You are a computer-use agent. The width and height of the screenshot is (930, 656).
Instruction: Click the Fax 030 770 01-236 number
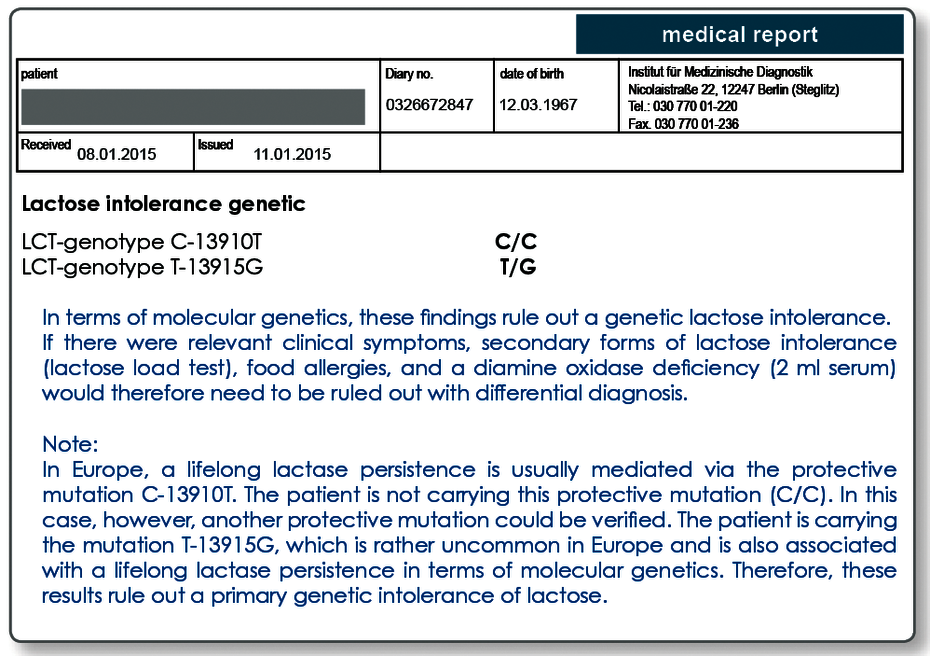click(x=683, y=124)
